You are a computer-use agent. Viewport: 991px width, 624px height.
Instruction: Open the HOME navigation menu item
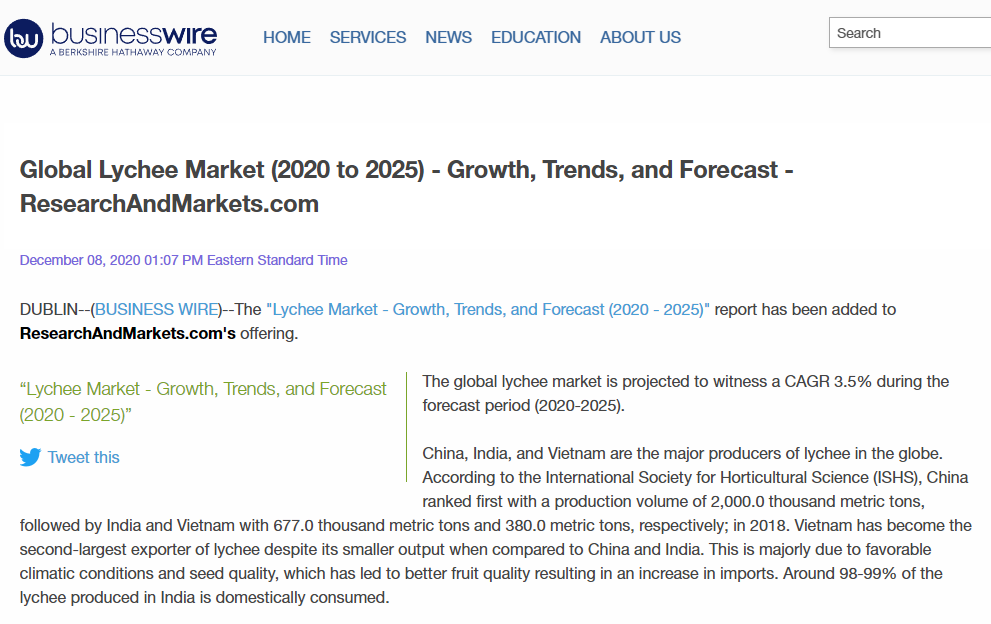coord(286,37)
